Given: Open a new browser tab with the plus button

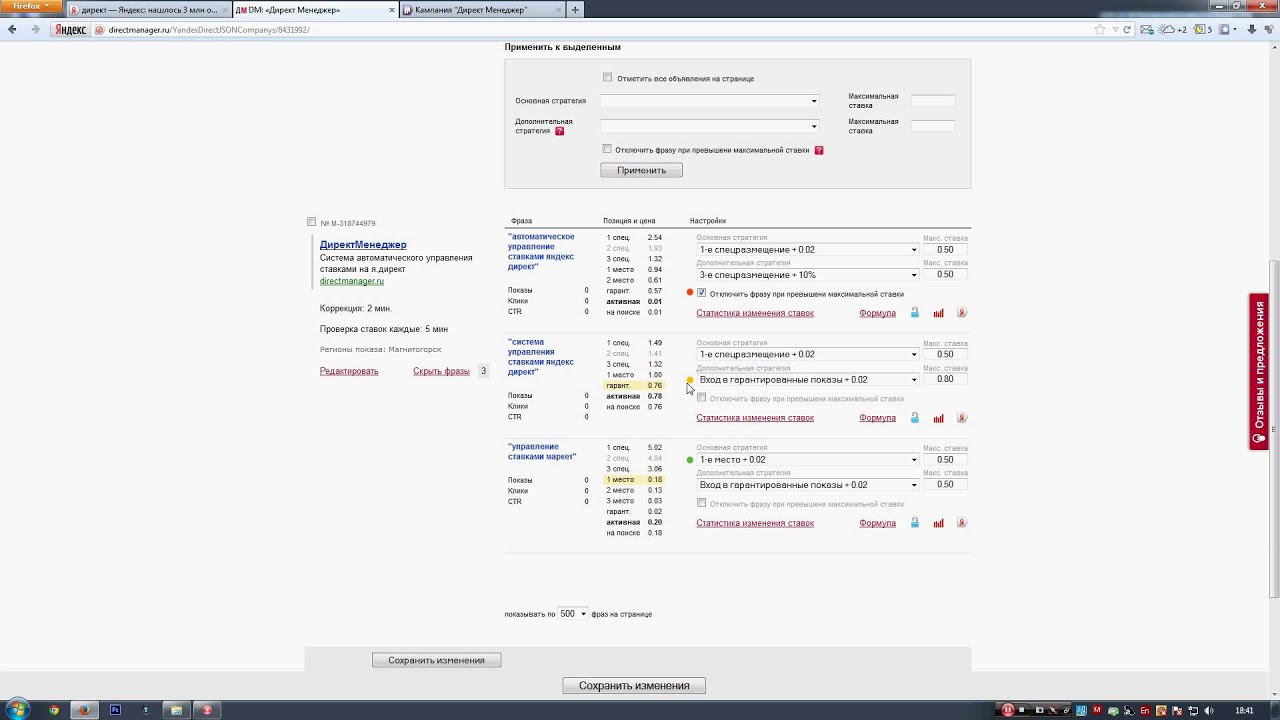Looking at the screenshot, I should (575, 10).
